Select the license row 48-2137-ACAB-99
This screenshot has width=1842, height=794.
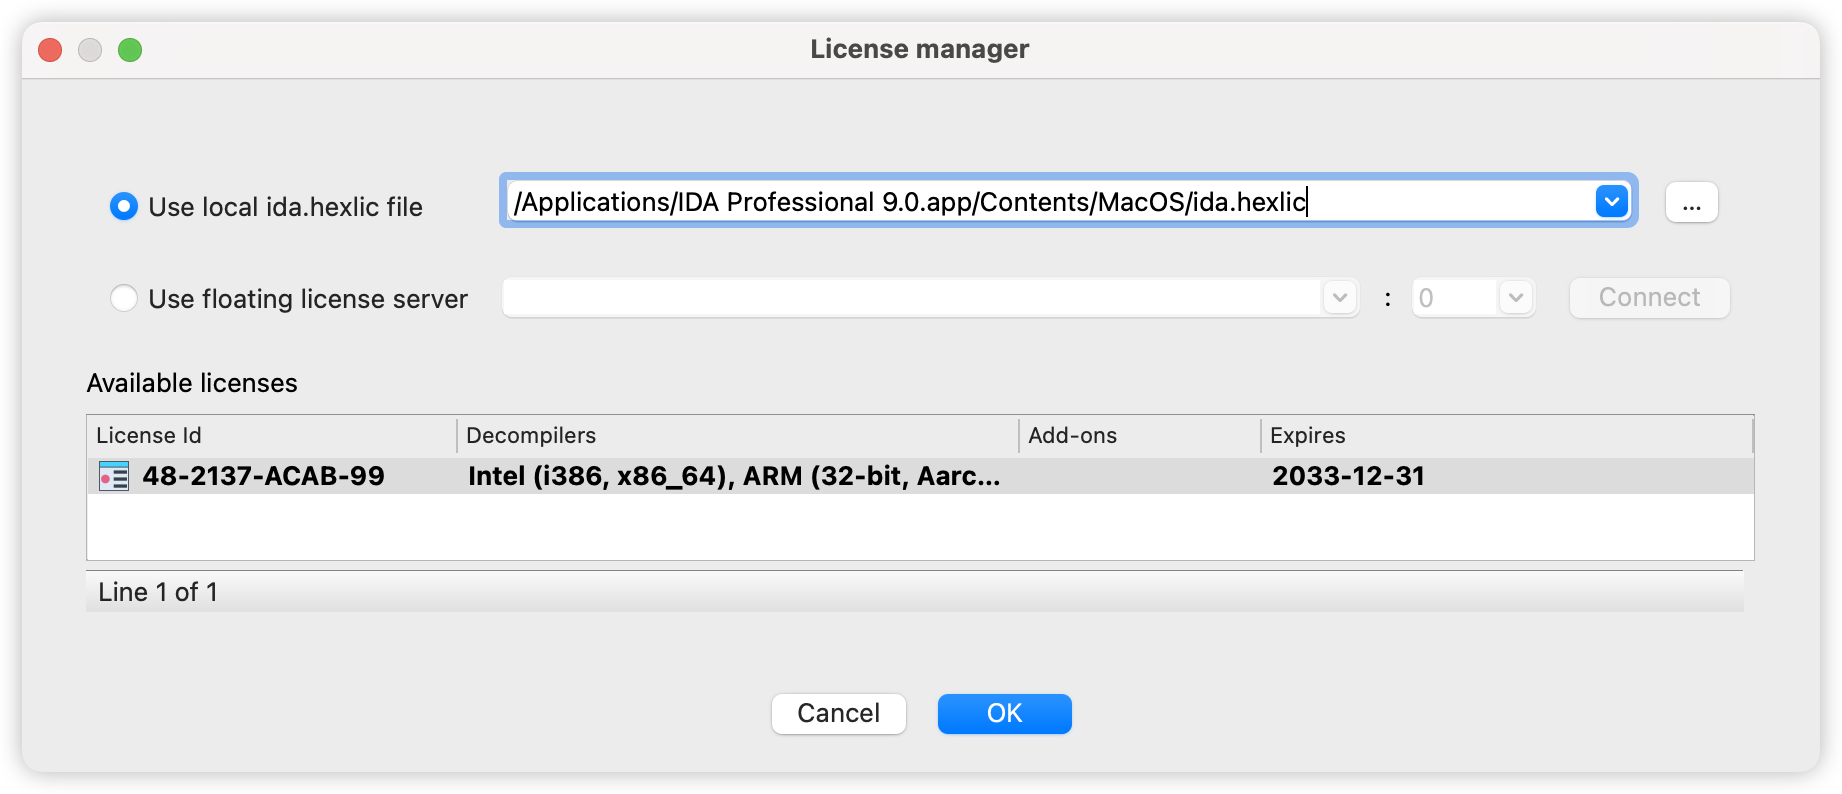pos(263,476)
